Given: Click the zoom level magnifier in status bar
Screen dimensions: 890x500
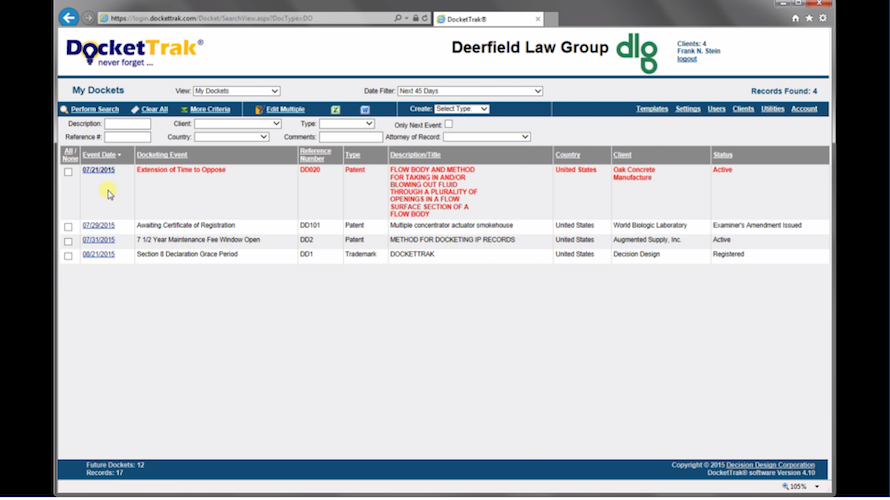Looking at the screenshot, I should (786, 486).
